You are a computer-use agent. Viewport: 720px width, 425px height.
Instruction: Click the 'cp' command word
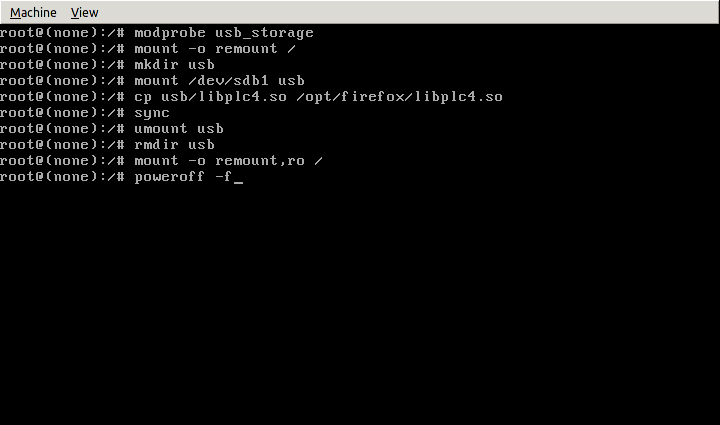coord(142,97)
